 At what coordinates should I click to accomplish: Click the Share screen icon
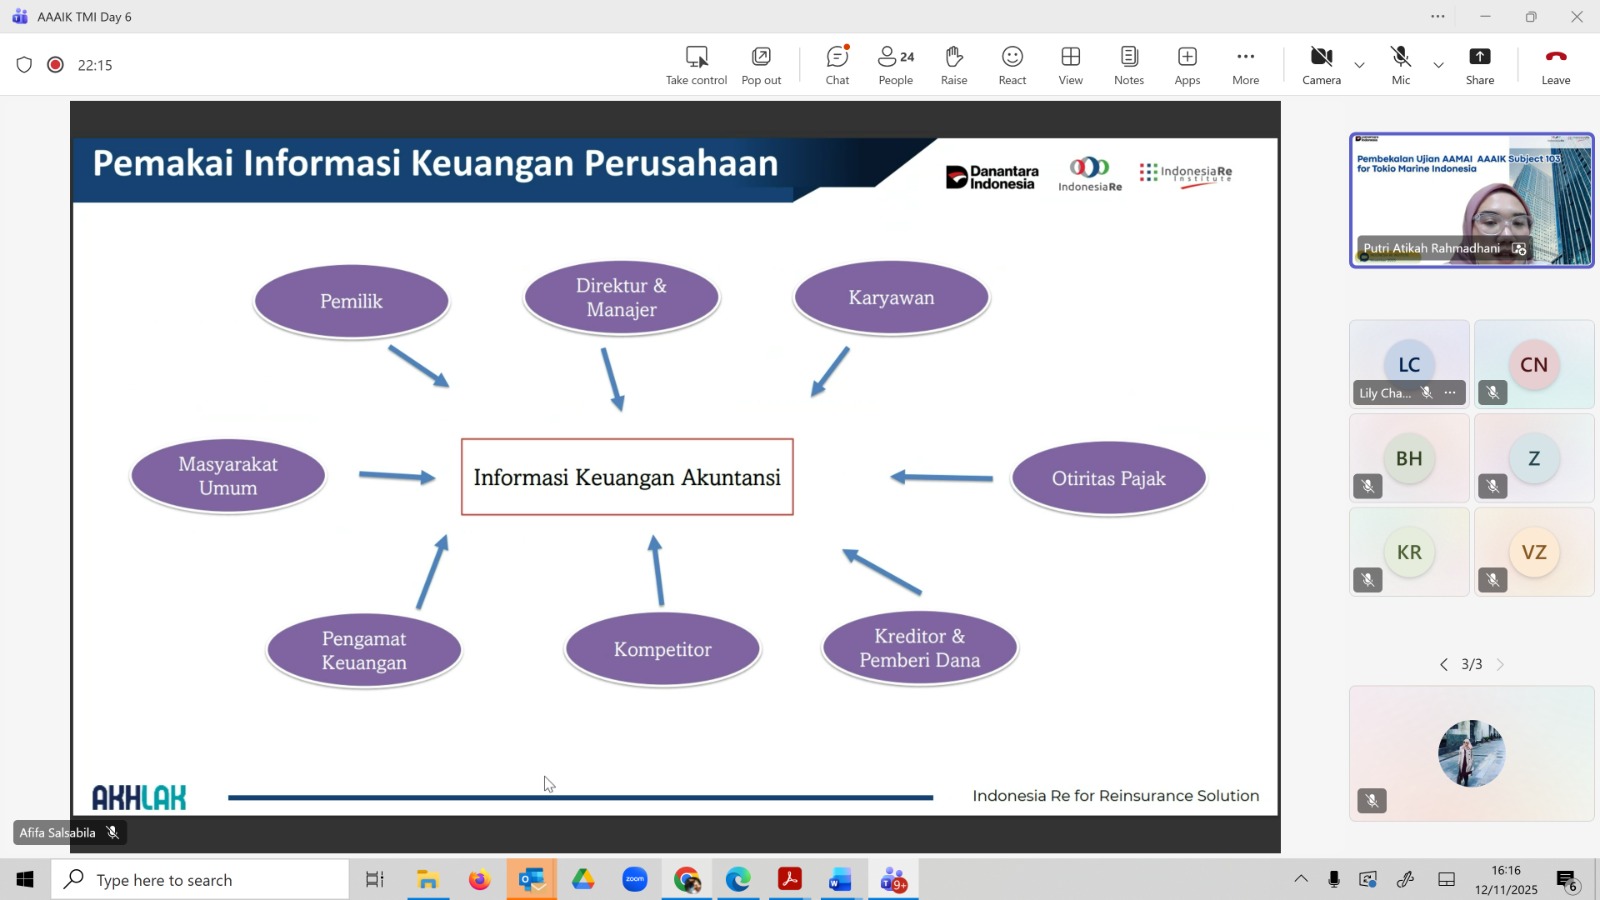click(x=1480, y=66)
